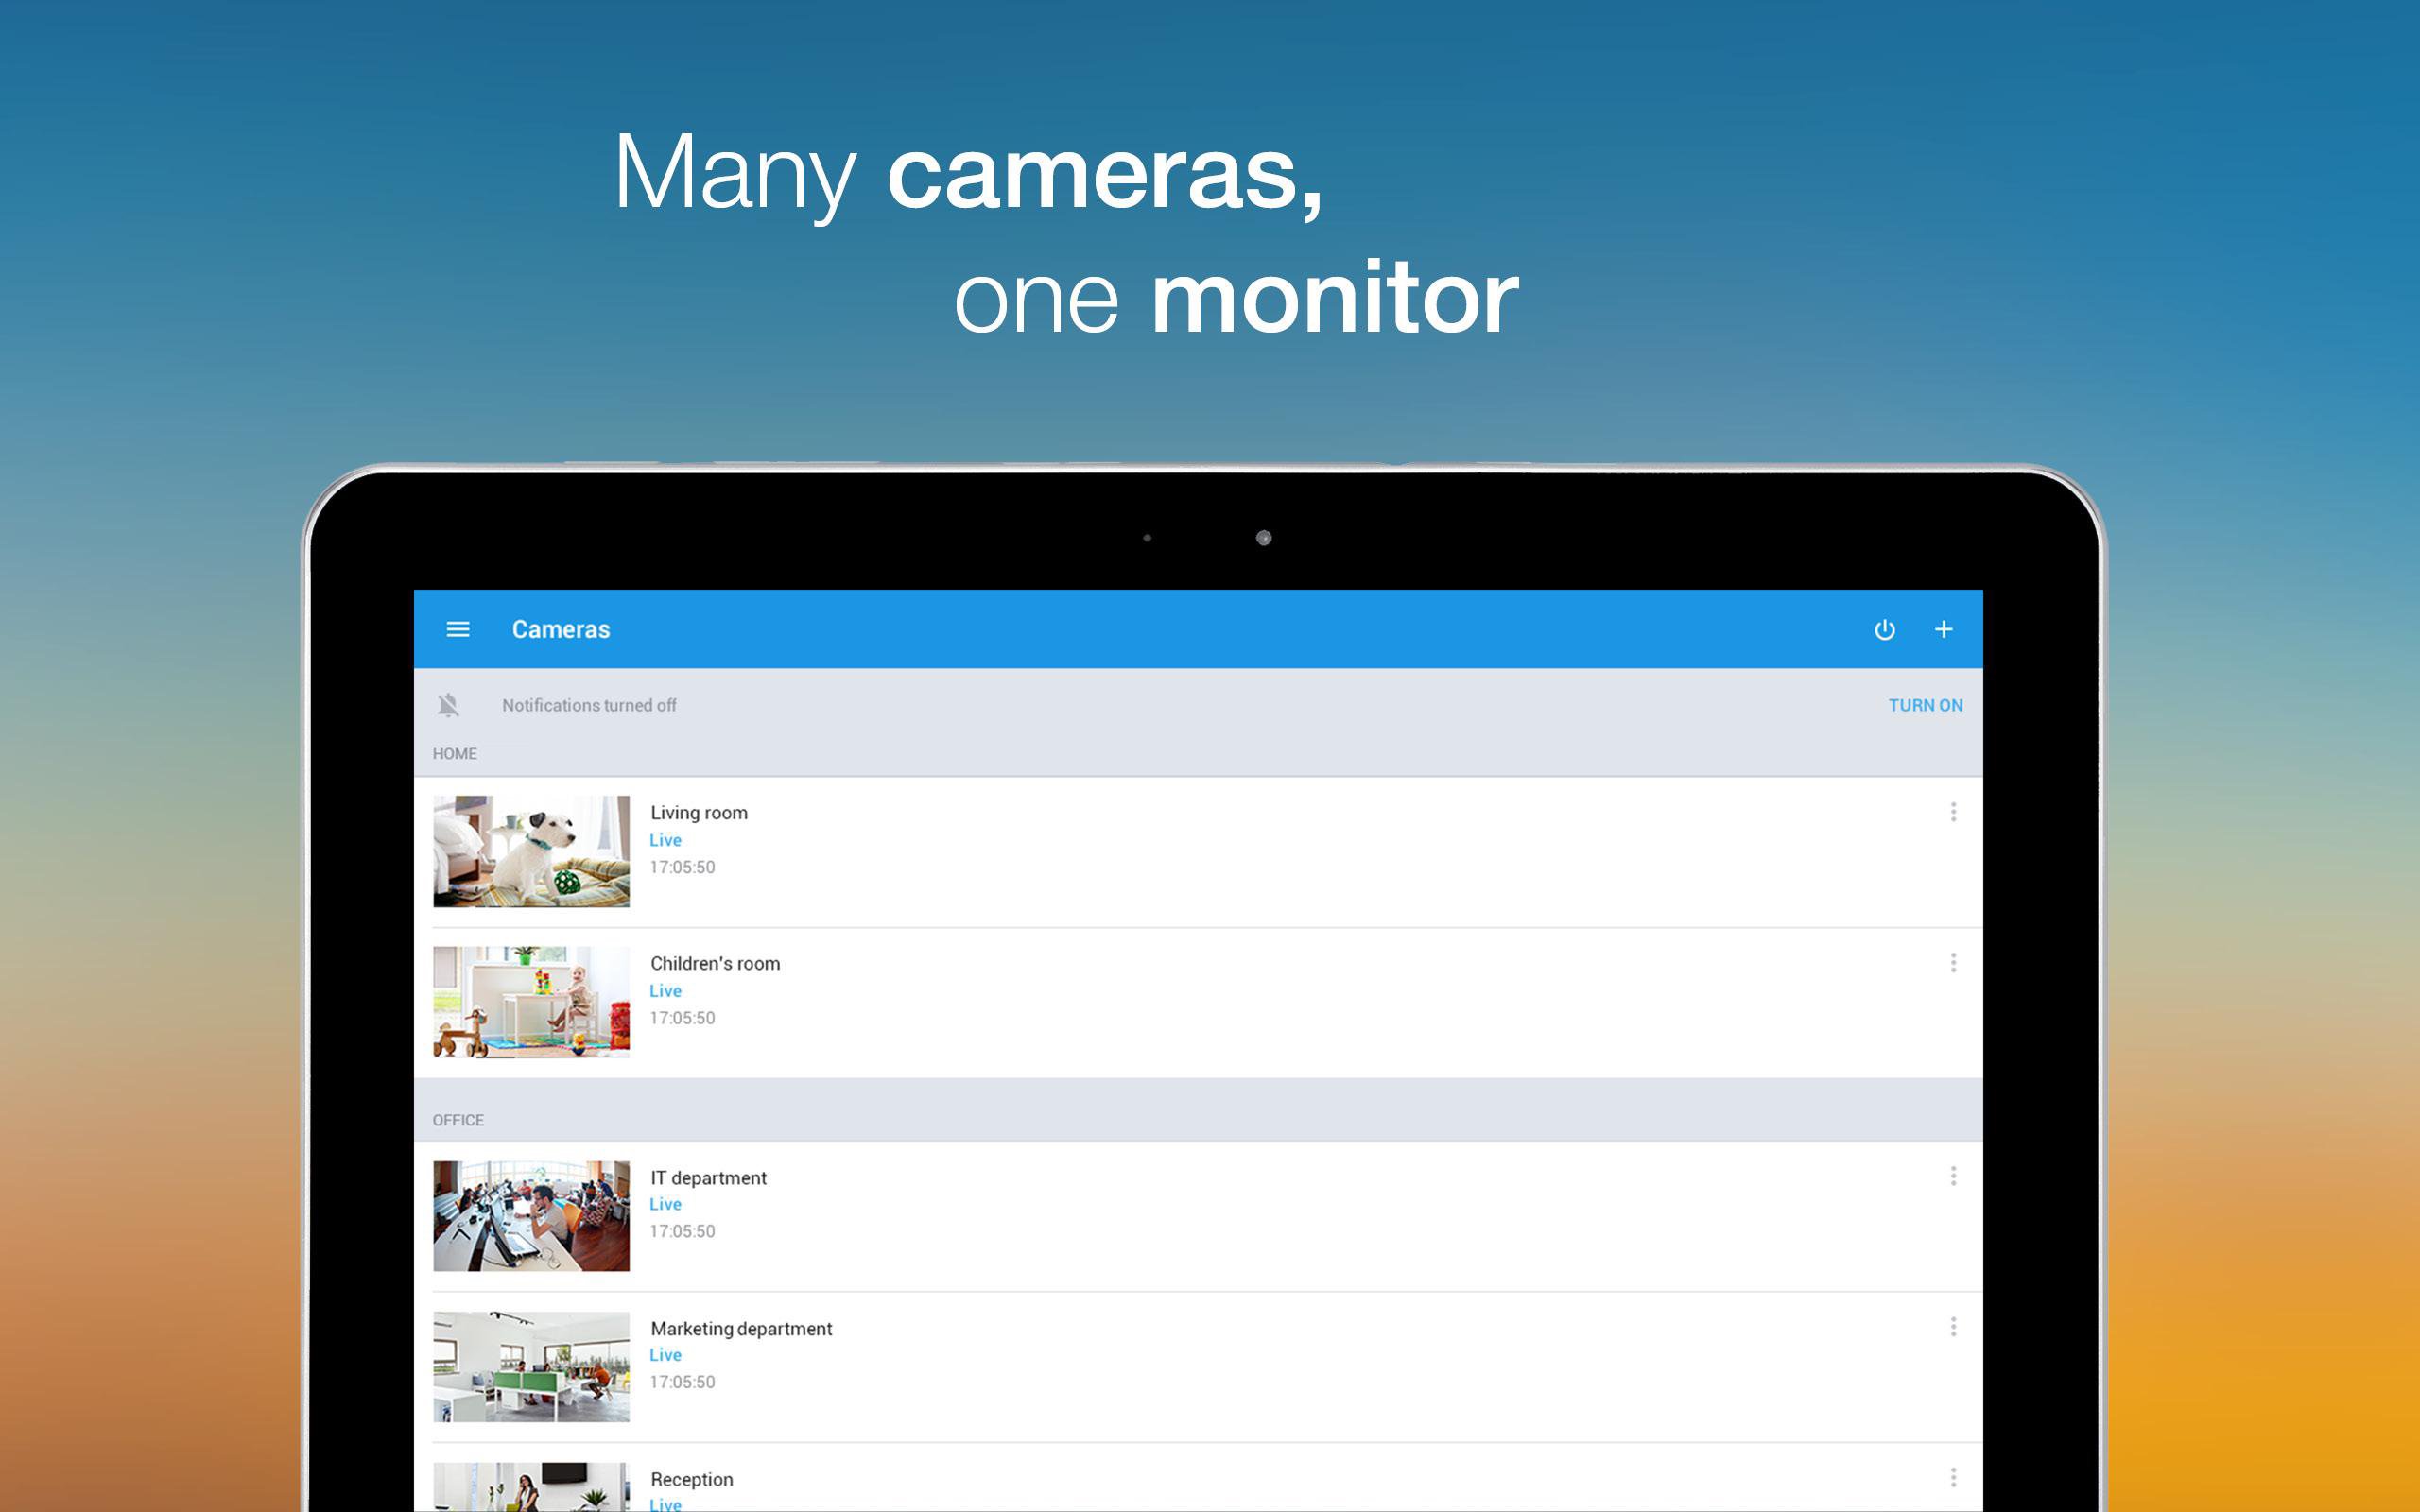Open the hamburger navigation menu
2420x1512 pixels.
(457, 629)
